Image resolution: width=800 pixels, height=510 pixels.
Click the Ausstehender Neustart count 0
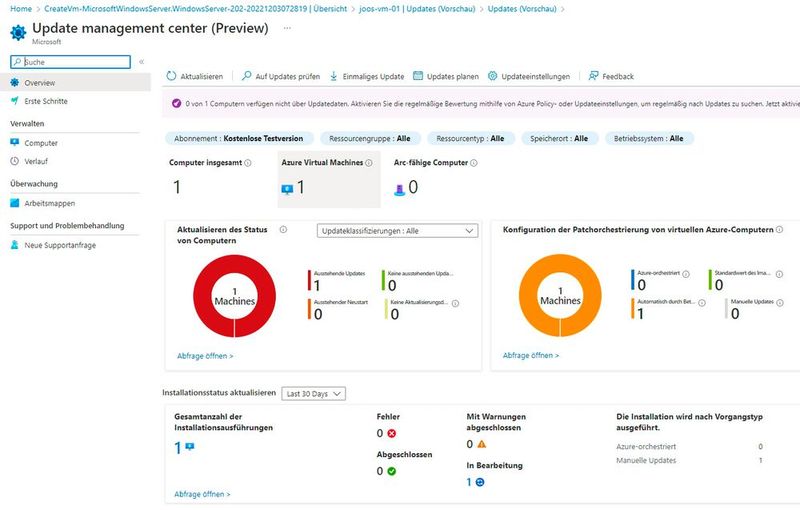318,314
